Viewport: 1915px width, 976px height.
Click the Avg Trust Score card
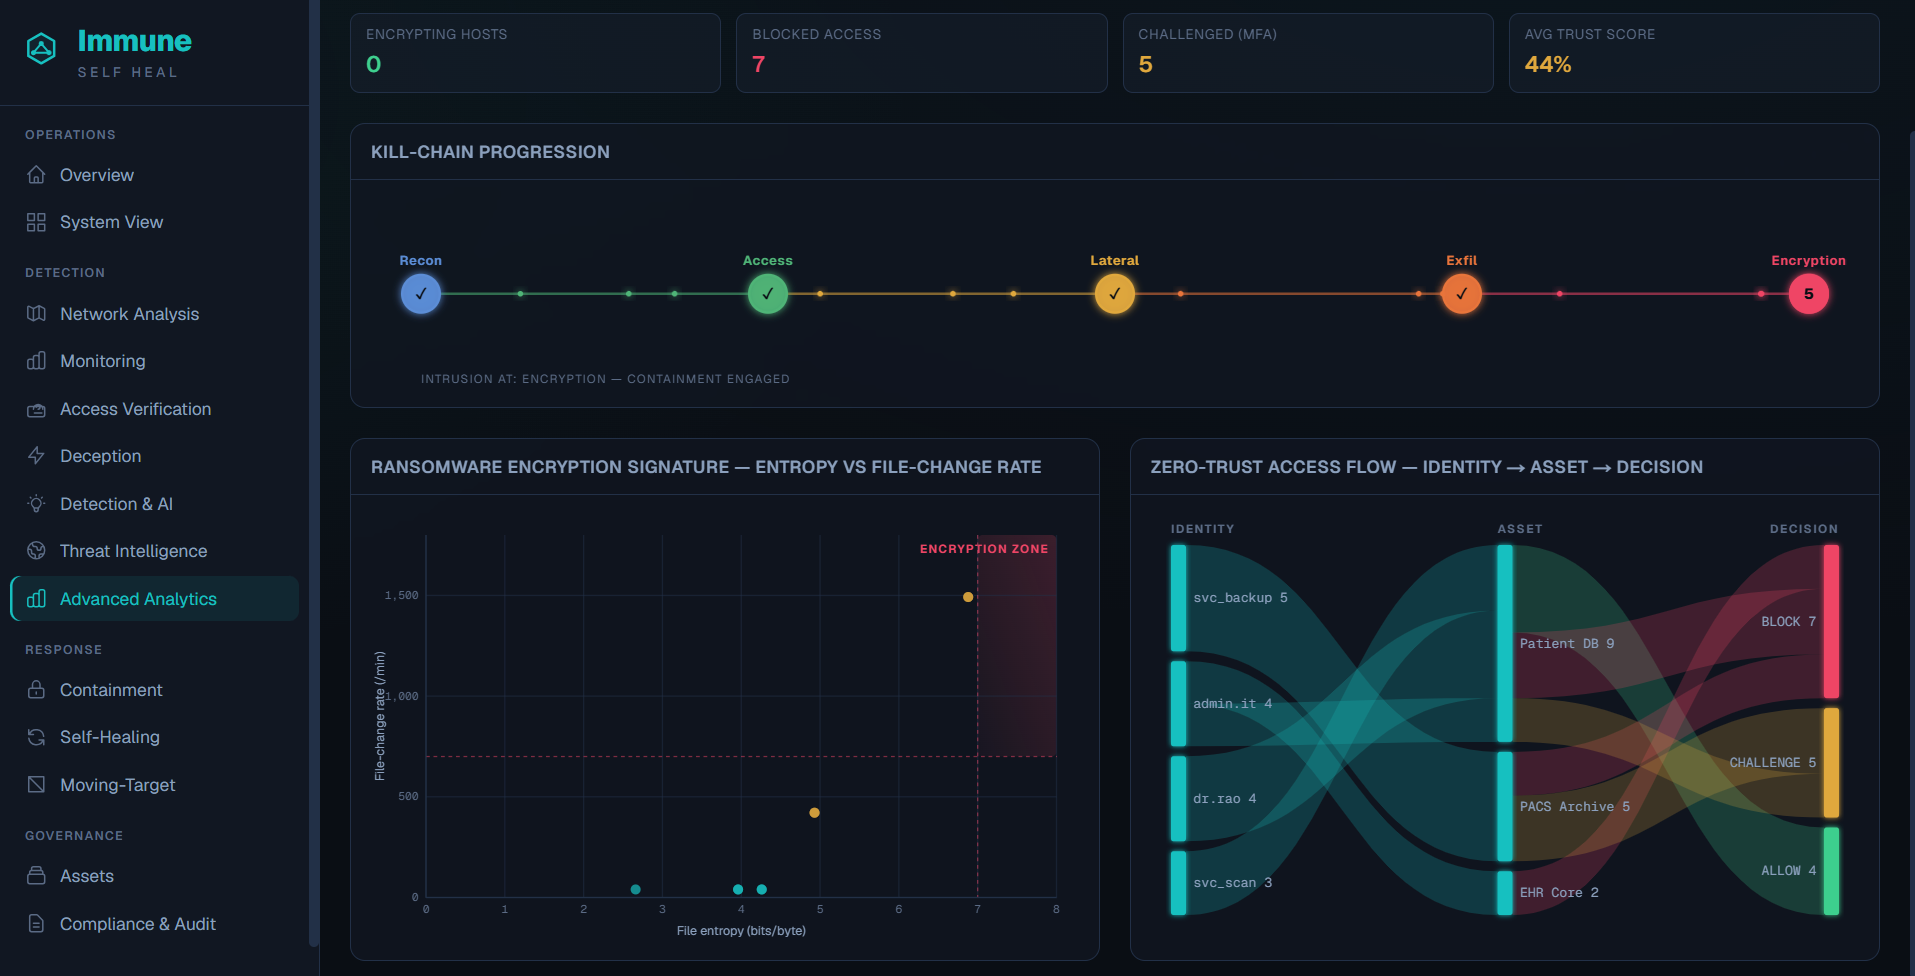pos(1694,53)
